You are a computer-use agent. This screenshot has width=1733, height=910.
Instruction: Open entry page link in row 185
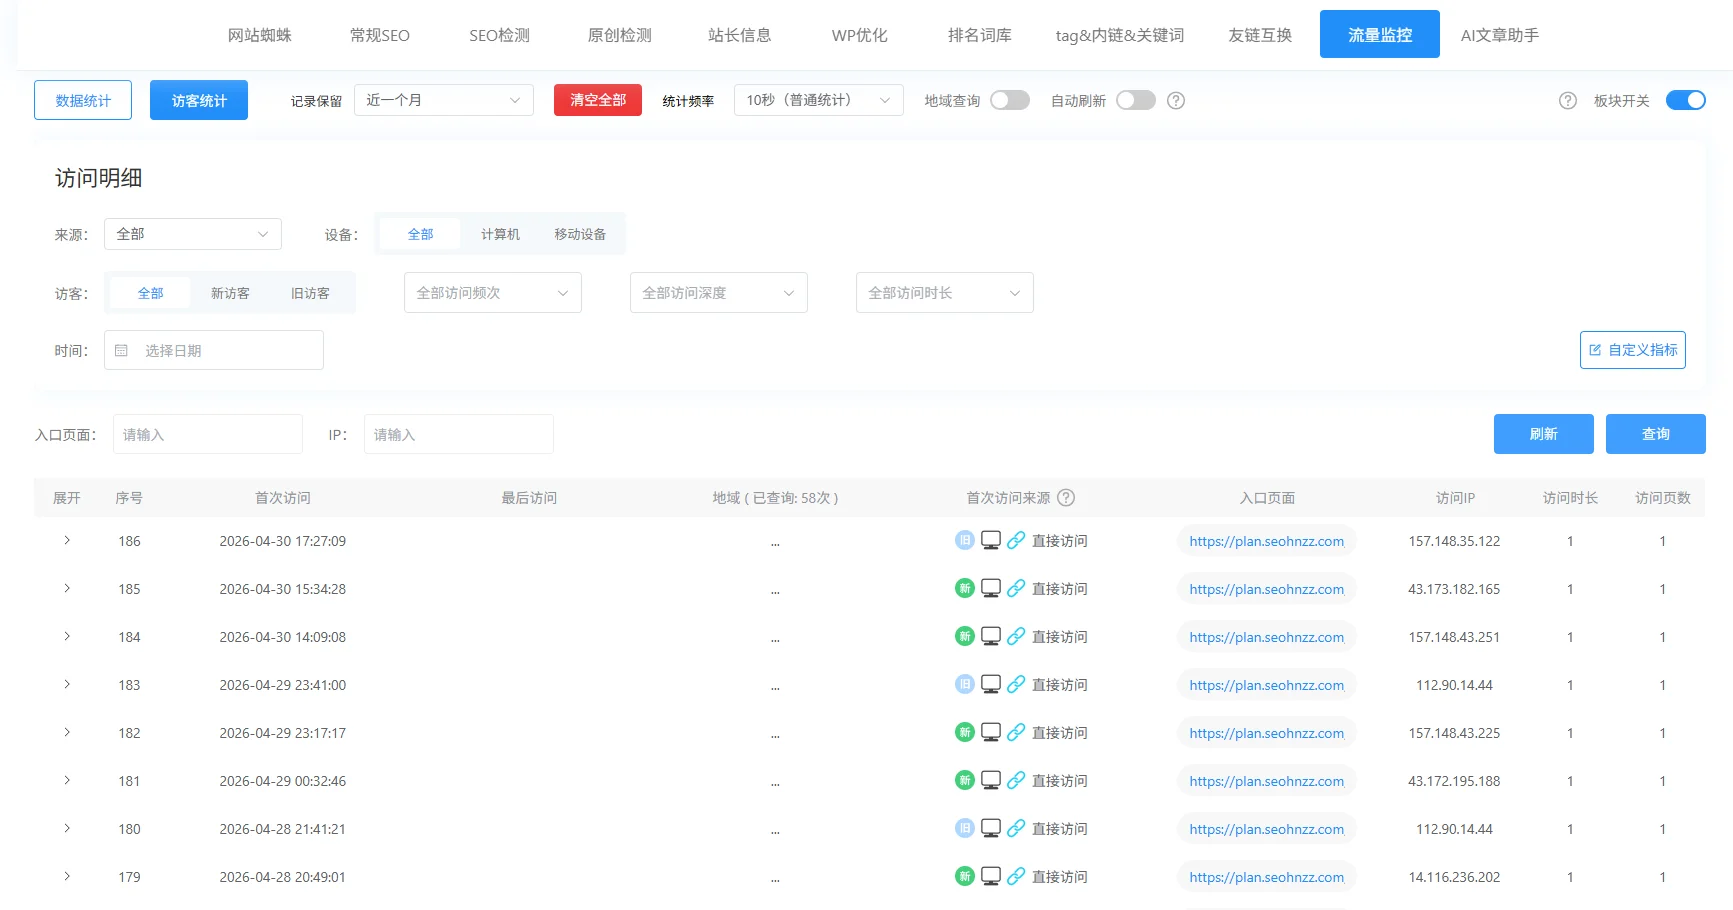[x=1267, y=589]
